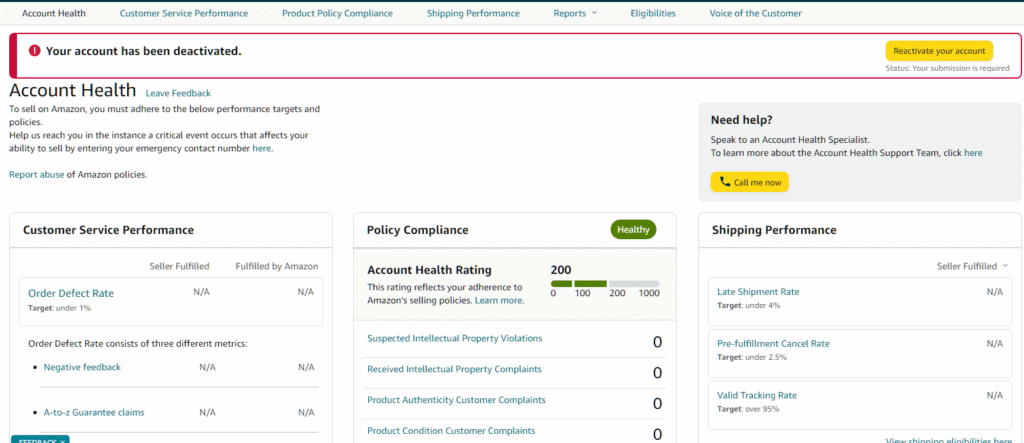The width and height of the screenshot is (1024, 443).
Task: Click the red deactivation alert icon
Action: point(34,50)
